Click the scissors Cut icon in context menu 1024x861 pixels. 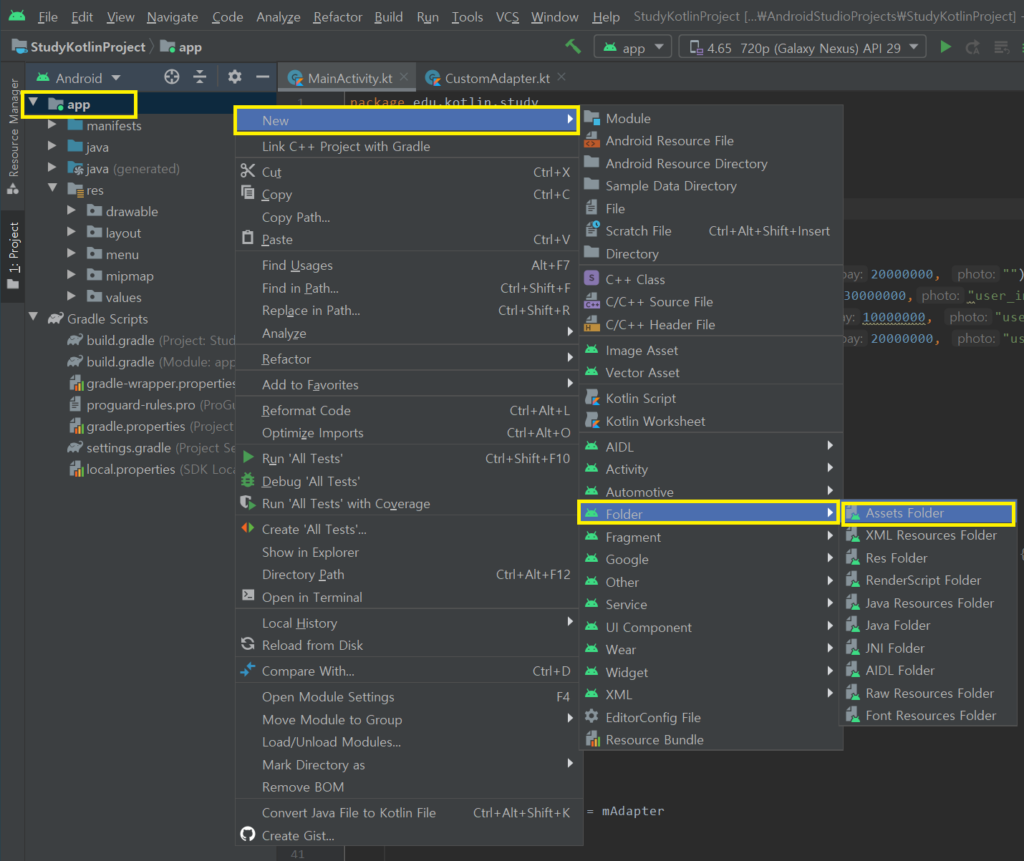point(248,172)
